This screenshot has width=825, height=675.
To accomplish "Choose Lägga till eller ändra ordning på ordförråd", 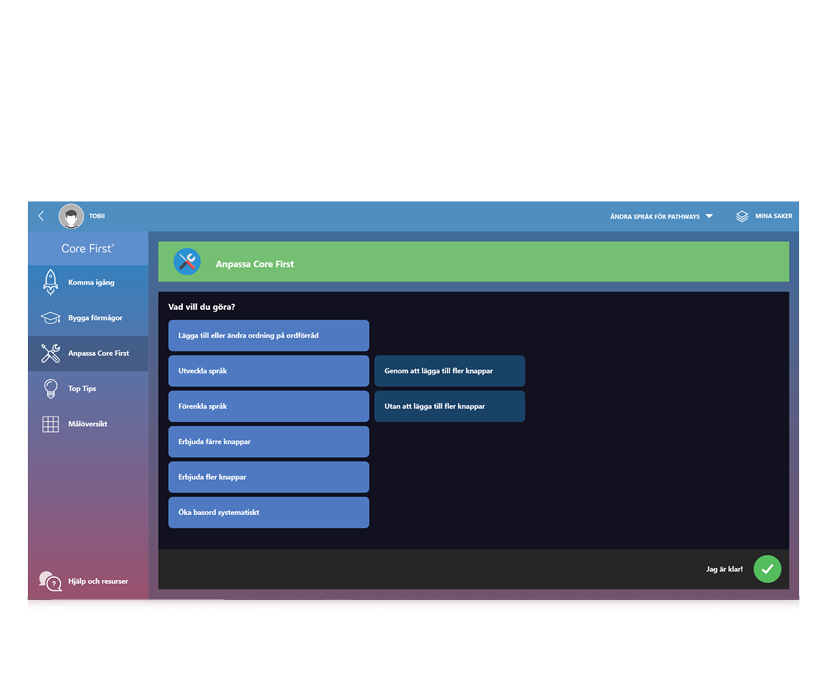I will point(268,336).
